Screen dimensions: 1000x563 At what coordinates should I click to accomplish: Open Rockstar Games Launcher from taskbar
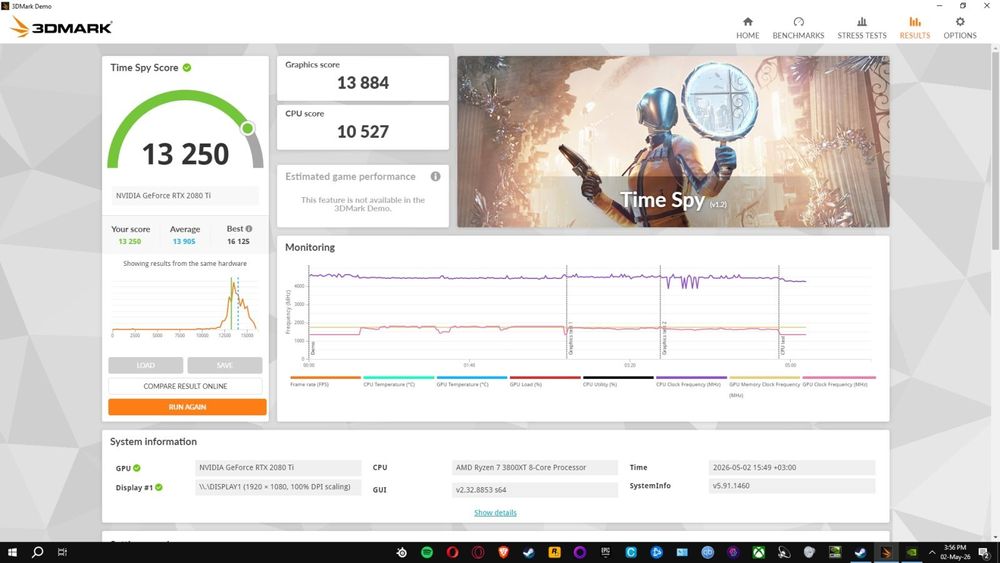click(x=554, y=552)
